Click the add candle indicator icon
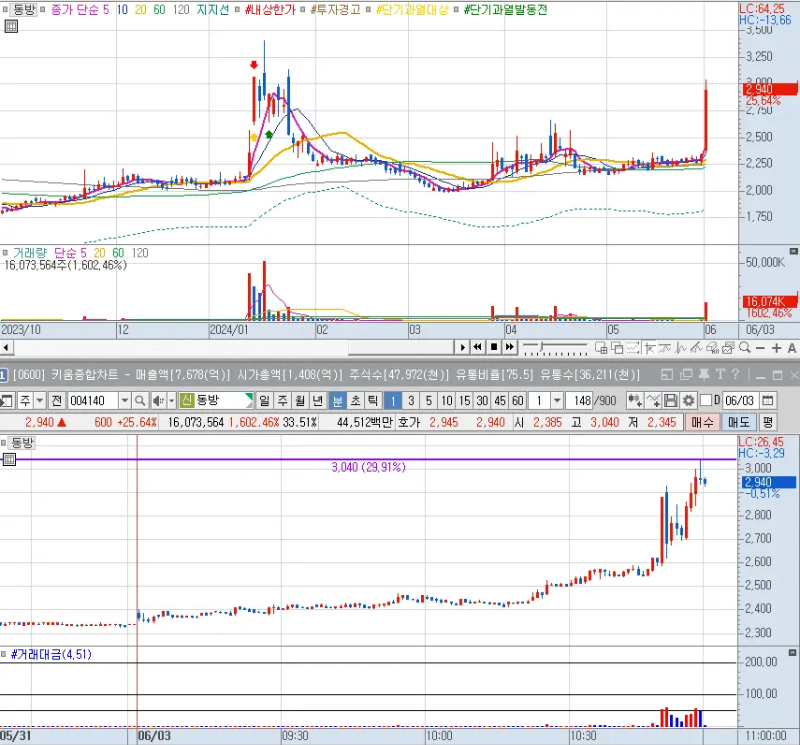This screenshot has width=800, height=745. [635, 401]
